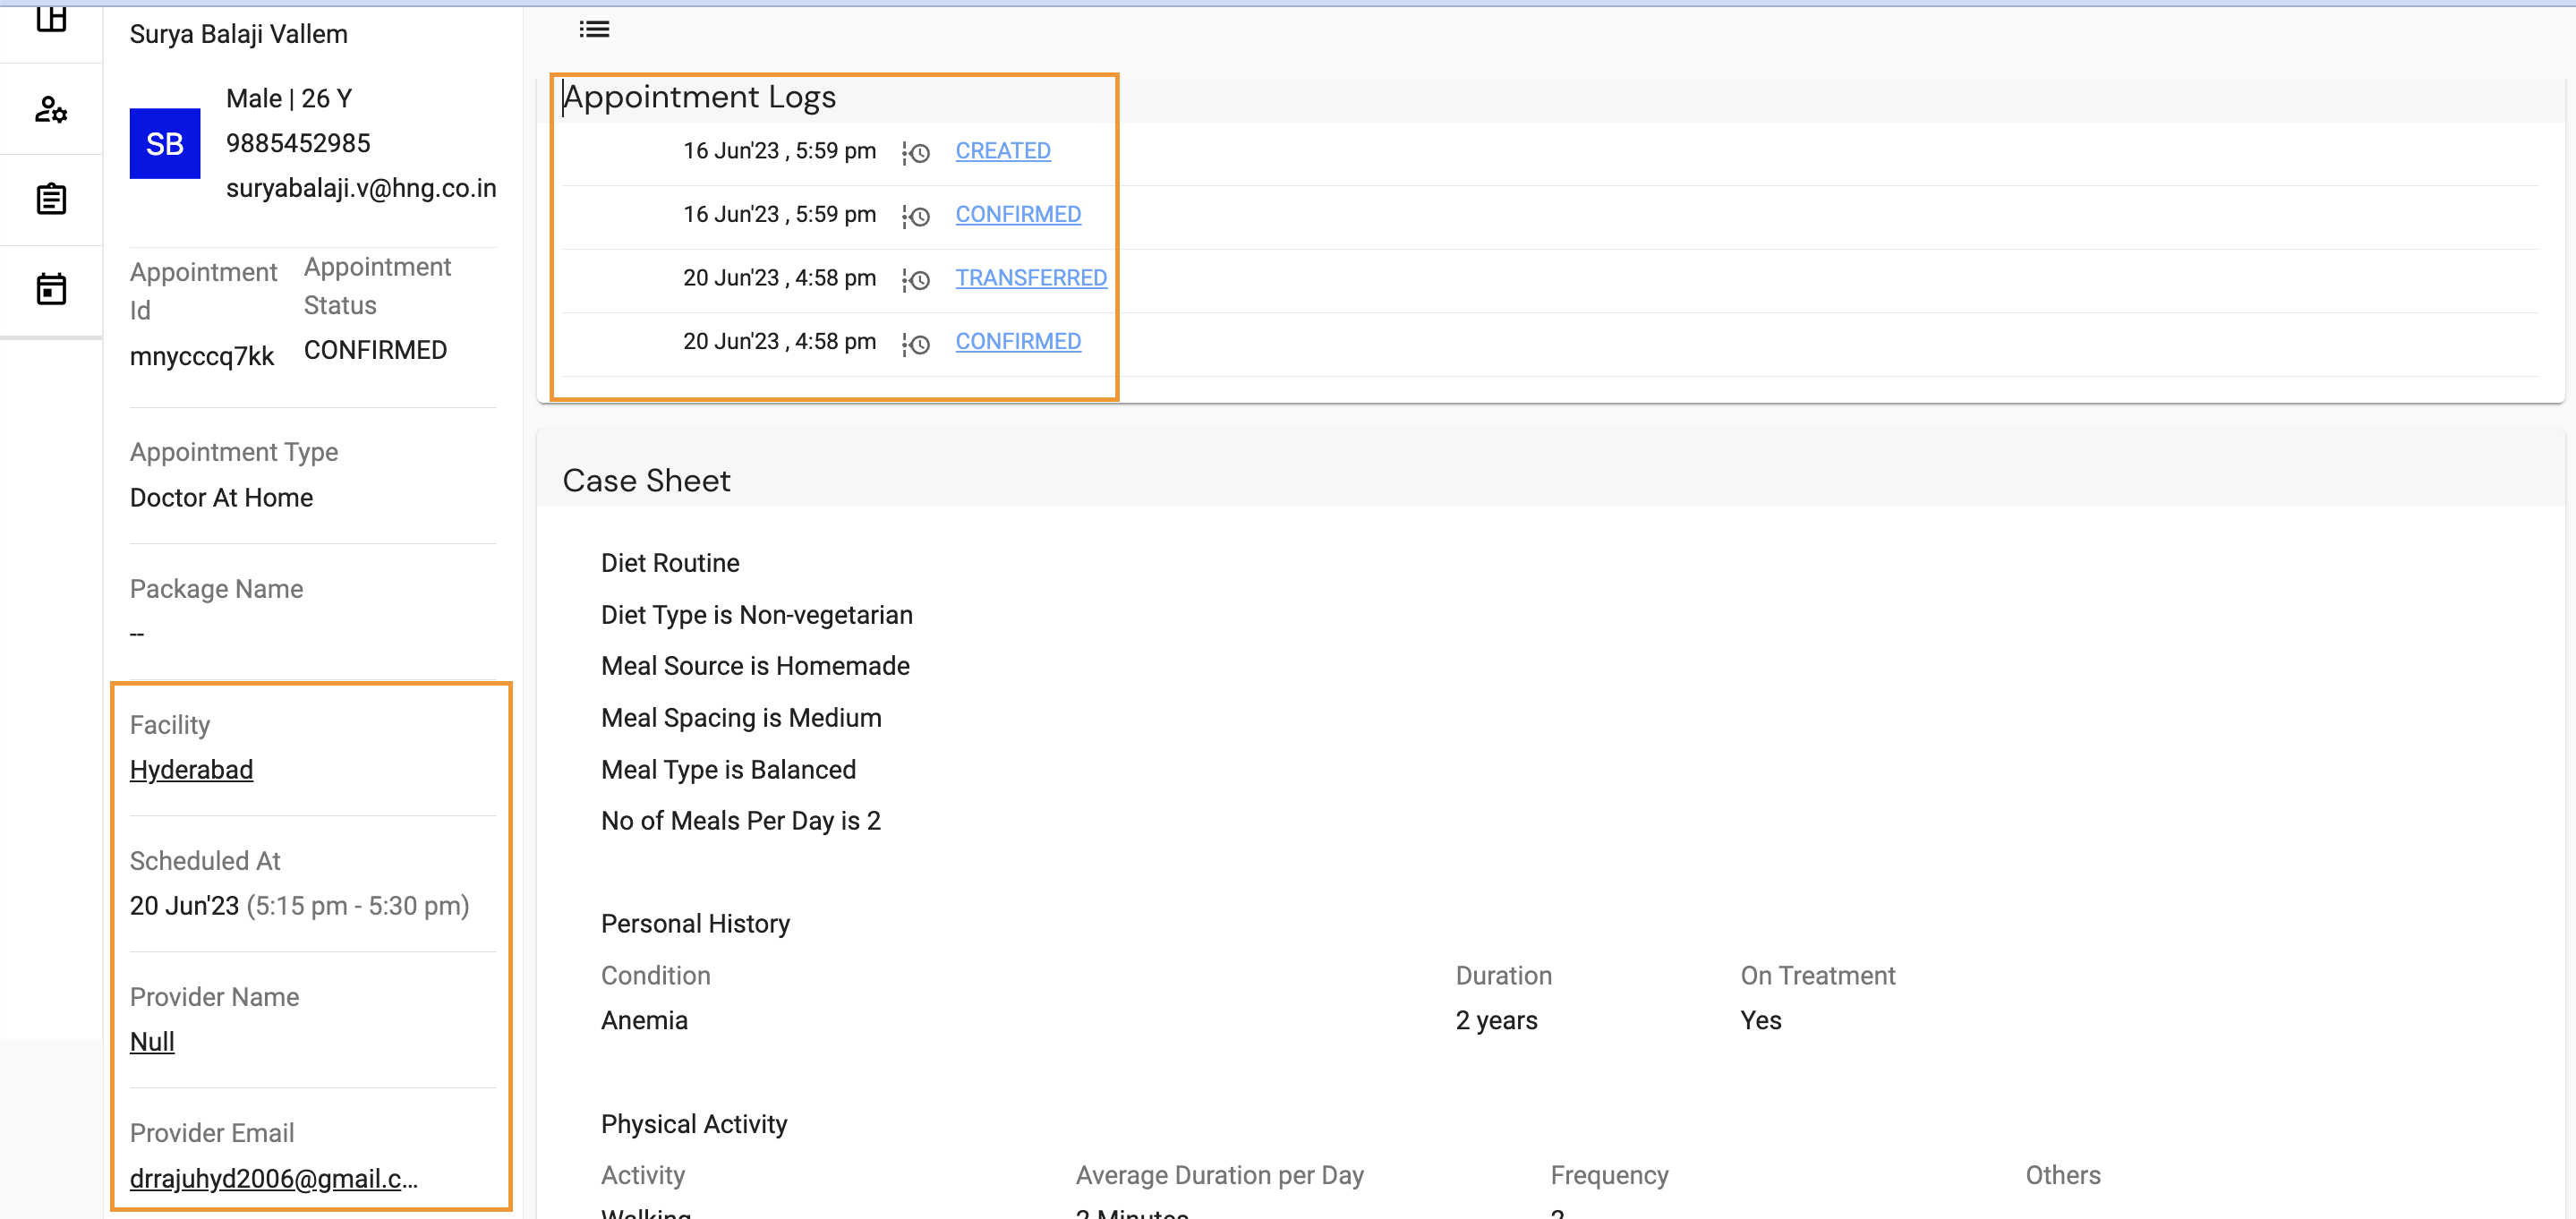The height and width of the screenshot is (1219, 2576).
Task: Click history icon beside TRANSFERRED log
Action: [x=916, y=279]
